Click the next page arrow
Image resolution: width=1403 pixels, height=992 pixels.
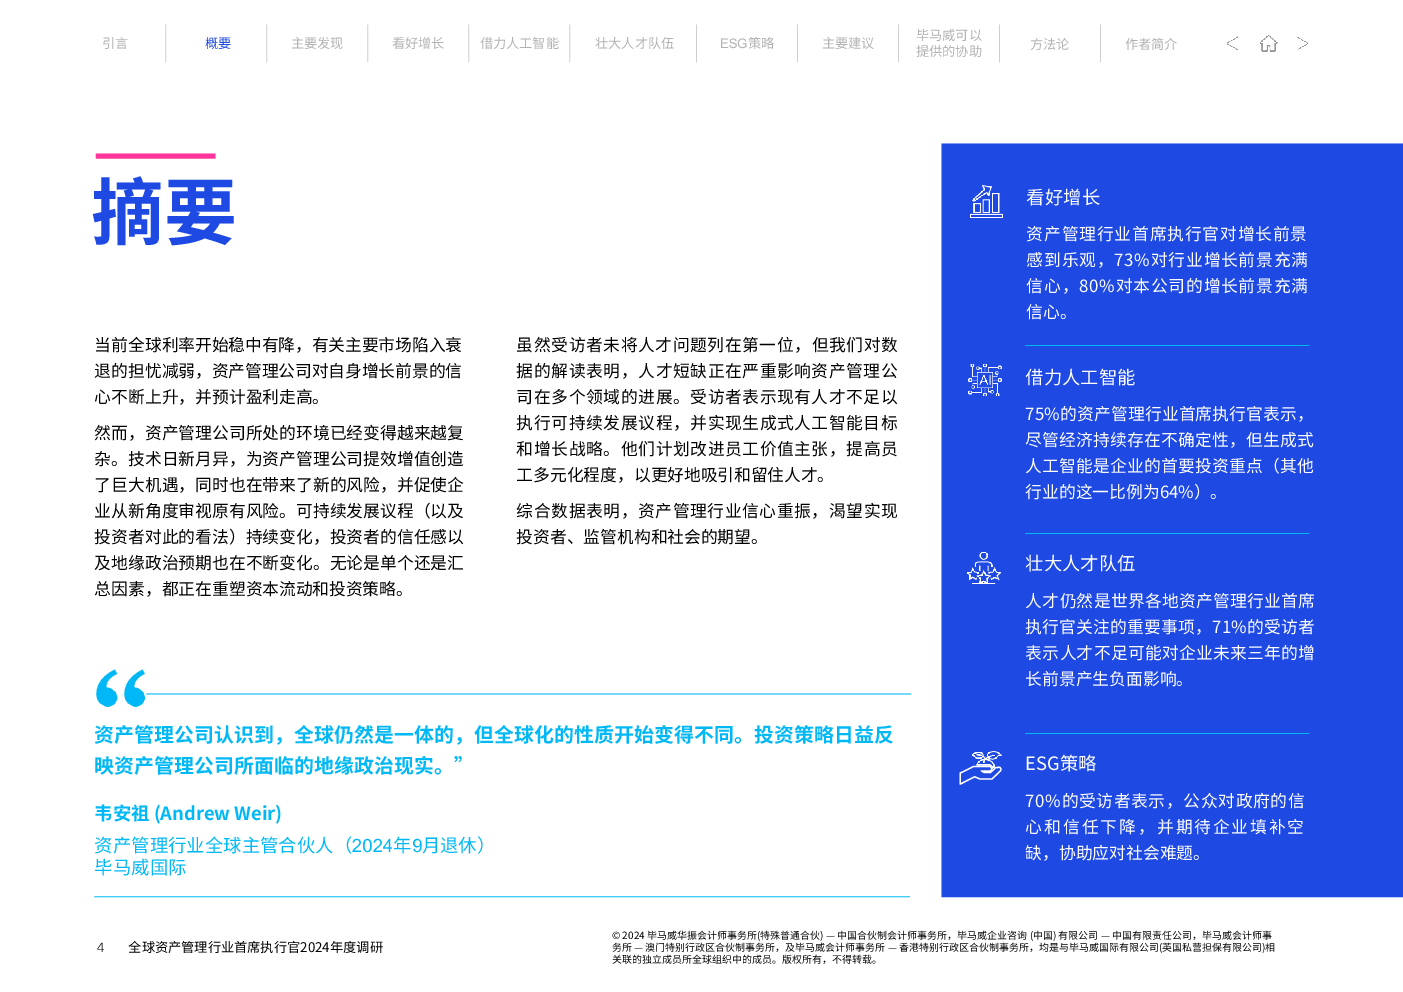1302,43
